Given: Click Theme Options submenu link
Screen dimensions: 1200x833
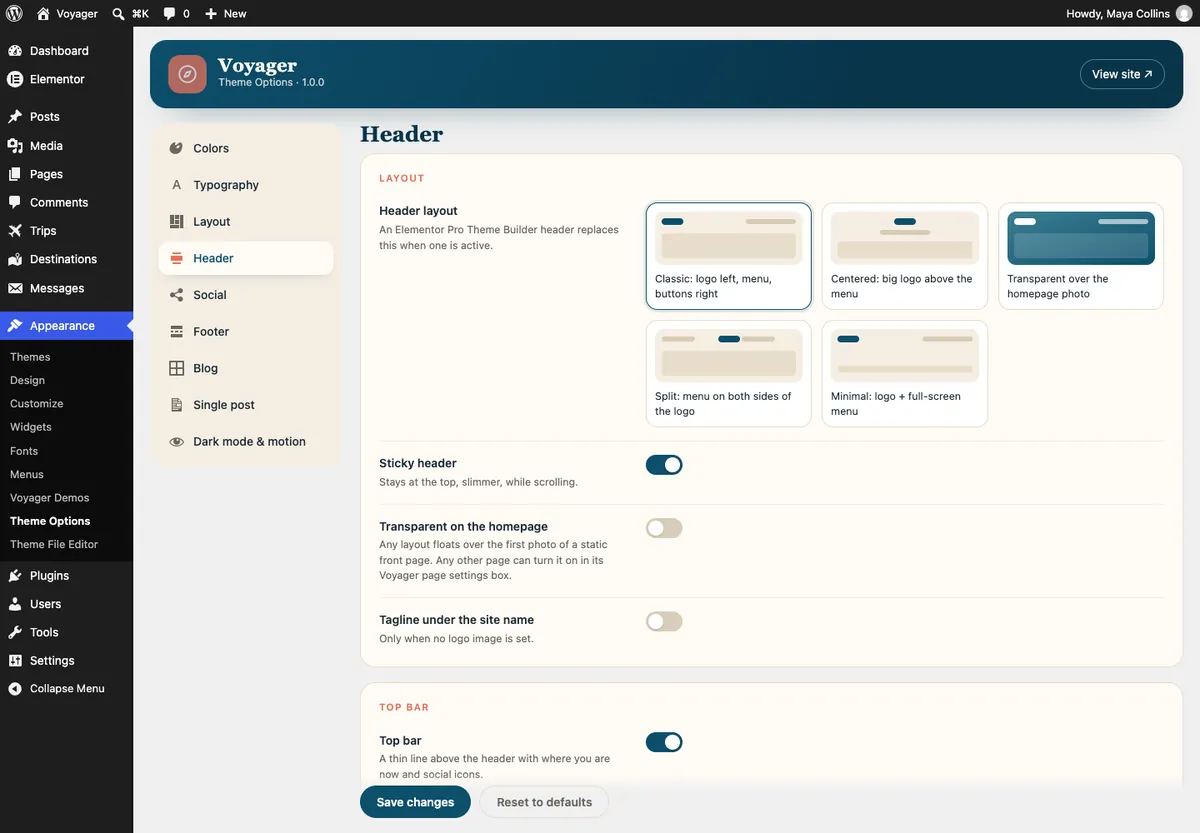Looking at the screenshot, I should 50,521.
